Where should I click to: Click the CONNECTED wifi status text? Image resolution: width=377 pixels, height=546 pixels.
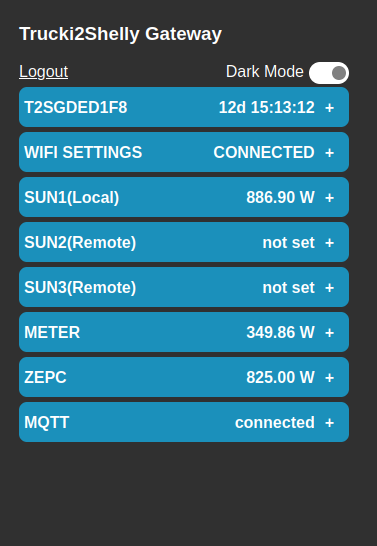(264, 152)
